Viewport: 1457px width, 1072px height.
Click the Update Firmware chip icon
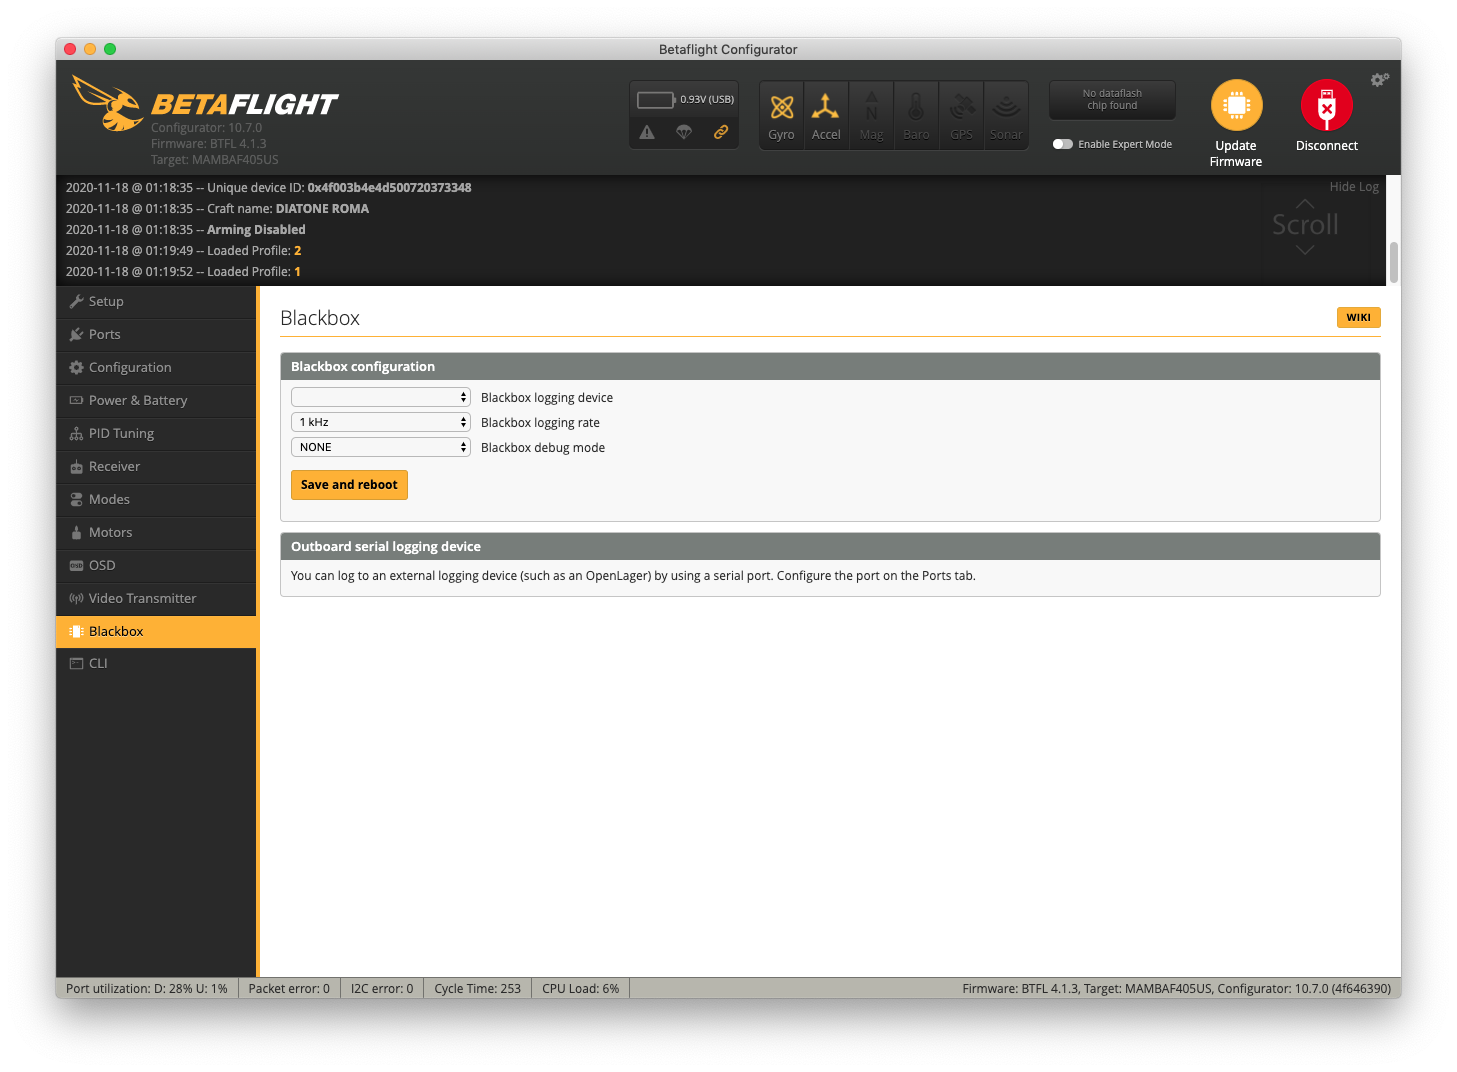tap(1236, 105)
